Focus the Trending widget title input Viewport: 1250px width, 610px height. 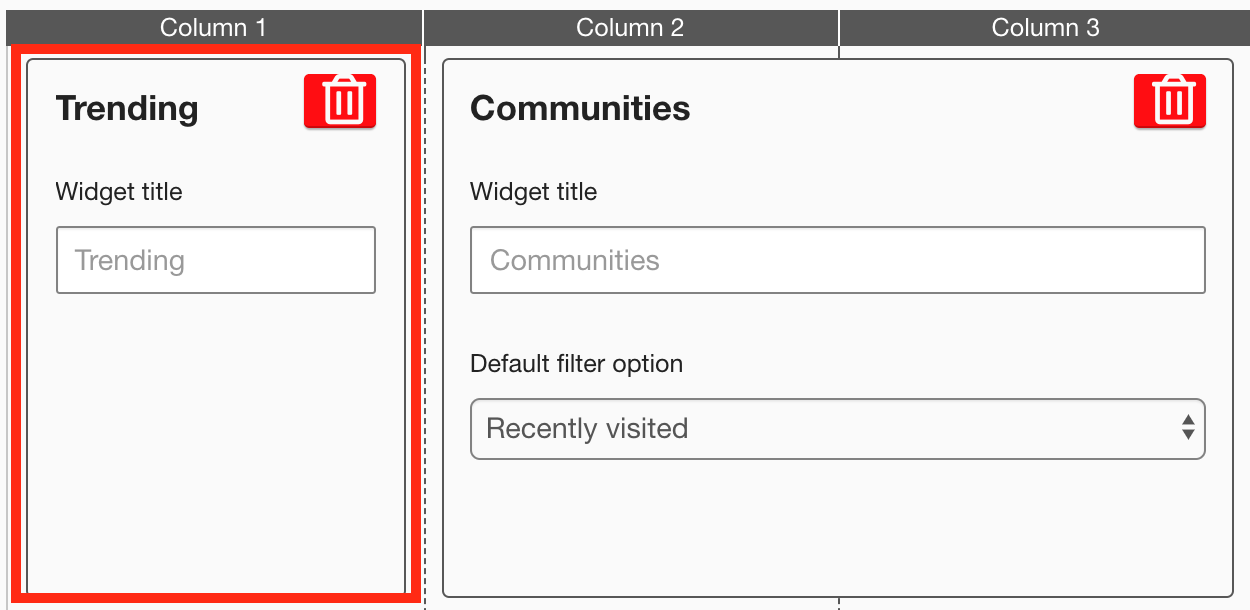tap(216, 260)
